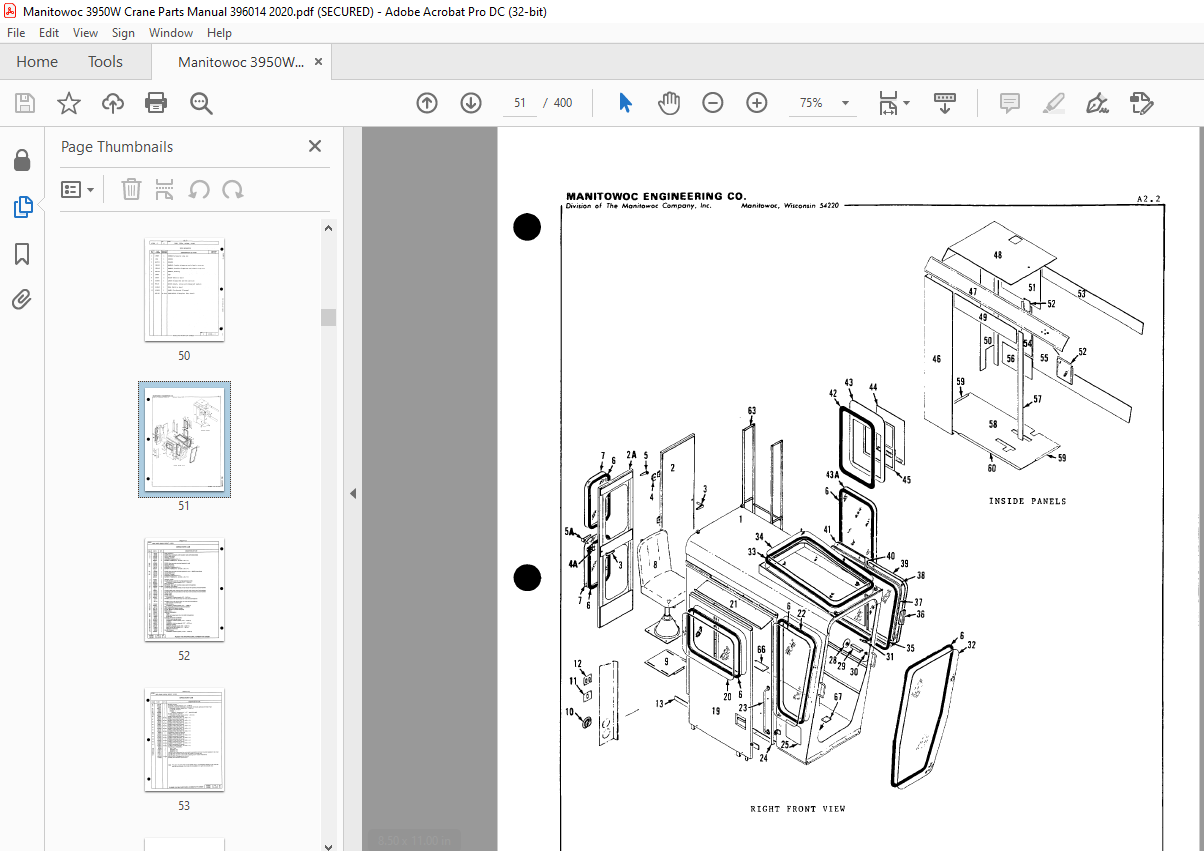Viewport: 1204px width, 851px height.
Task: Save the file with the floppy disk icon
Action: [x=25, y=103]
